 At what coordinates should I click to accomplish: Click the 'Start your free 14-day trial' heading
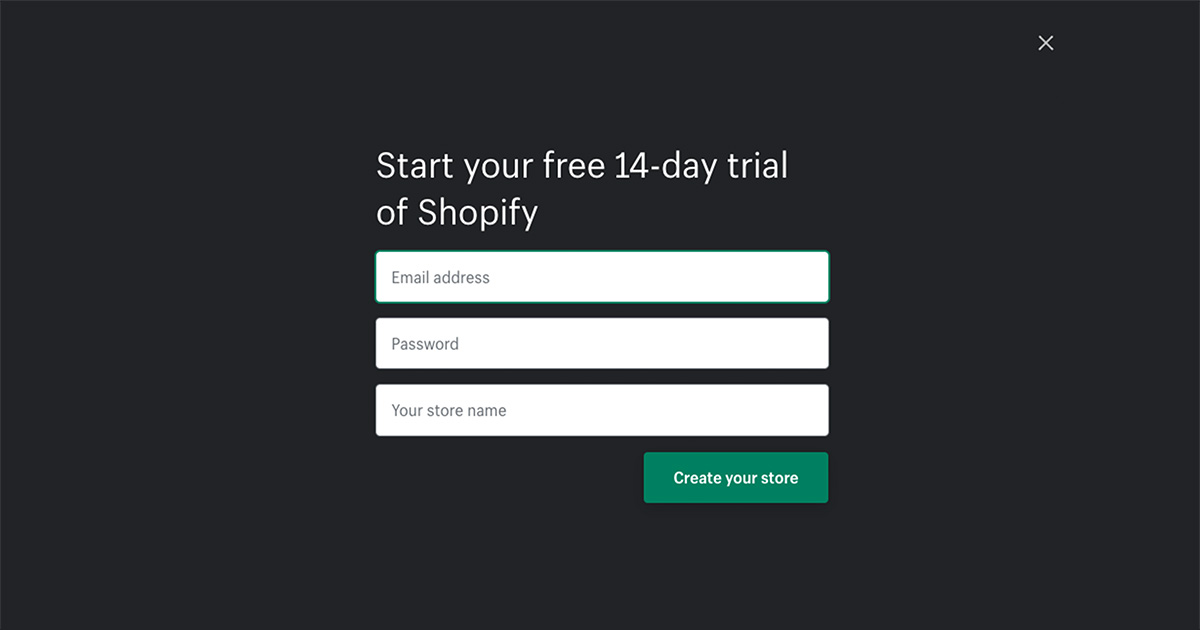tap(582, 166)
